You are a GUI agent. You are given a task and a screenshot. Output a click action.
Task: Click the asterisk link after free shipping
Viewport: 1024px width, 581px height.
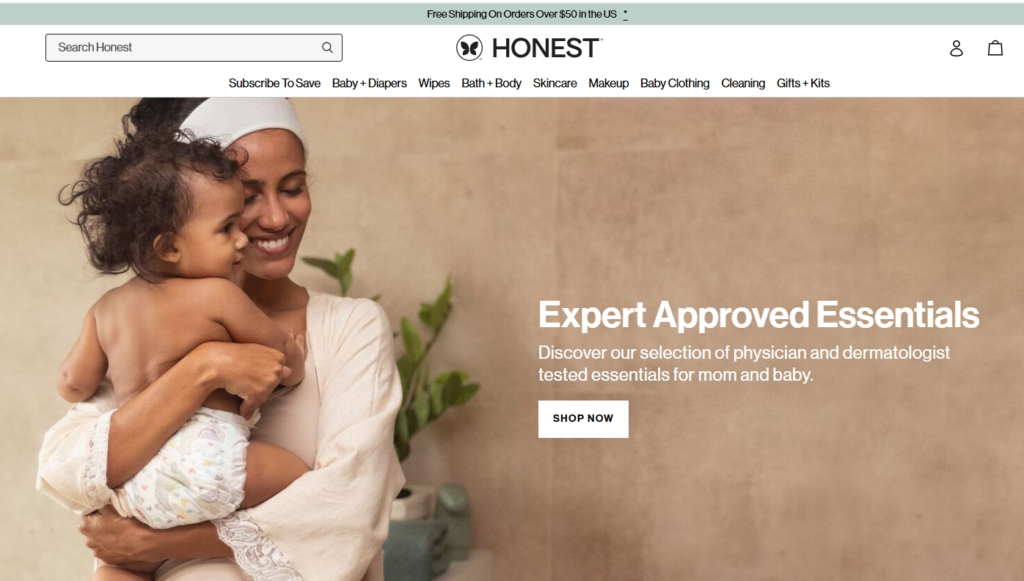point(625,14)
